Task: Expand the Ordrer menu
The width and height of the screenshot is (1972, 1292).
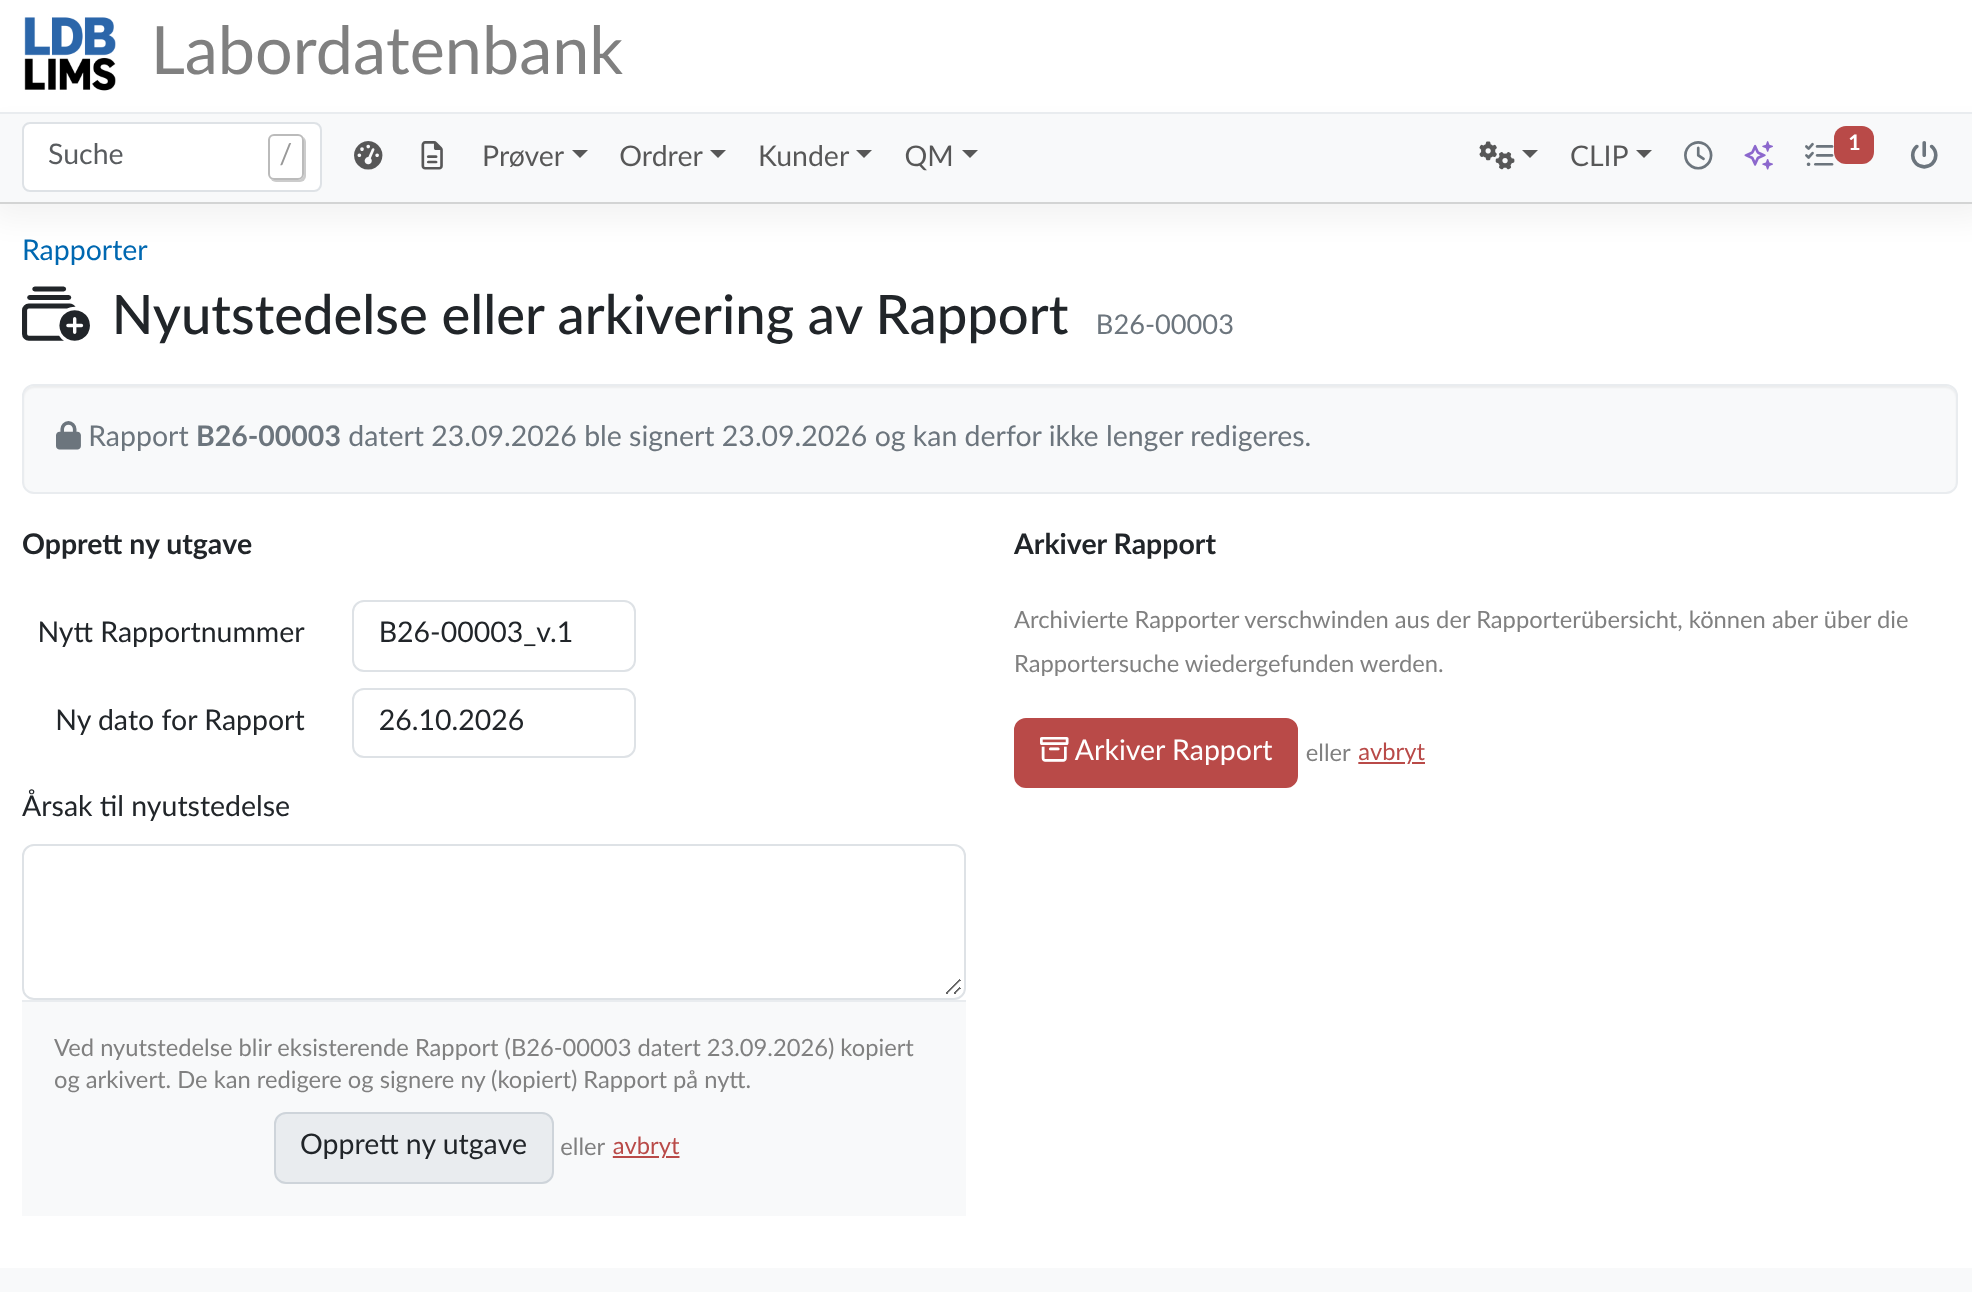Action: (x=672, y=156)
